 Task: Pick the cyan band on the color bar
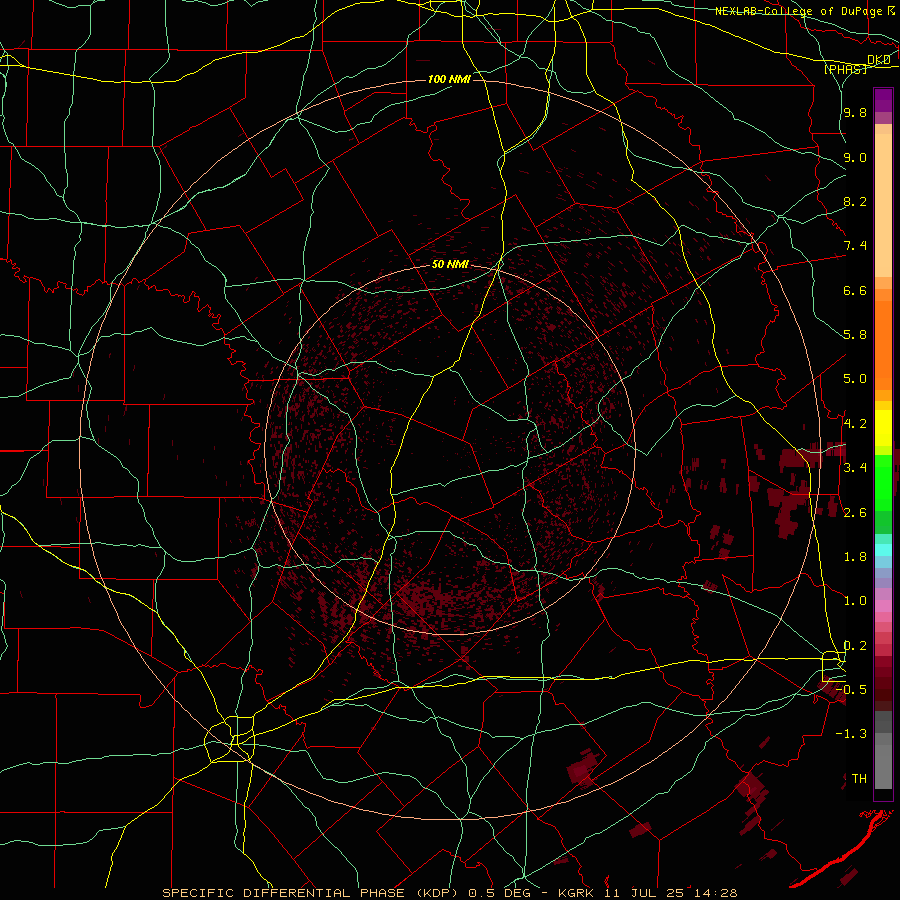pyautogui.click(x=883, y=550)
